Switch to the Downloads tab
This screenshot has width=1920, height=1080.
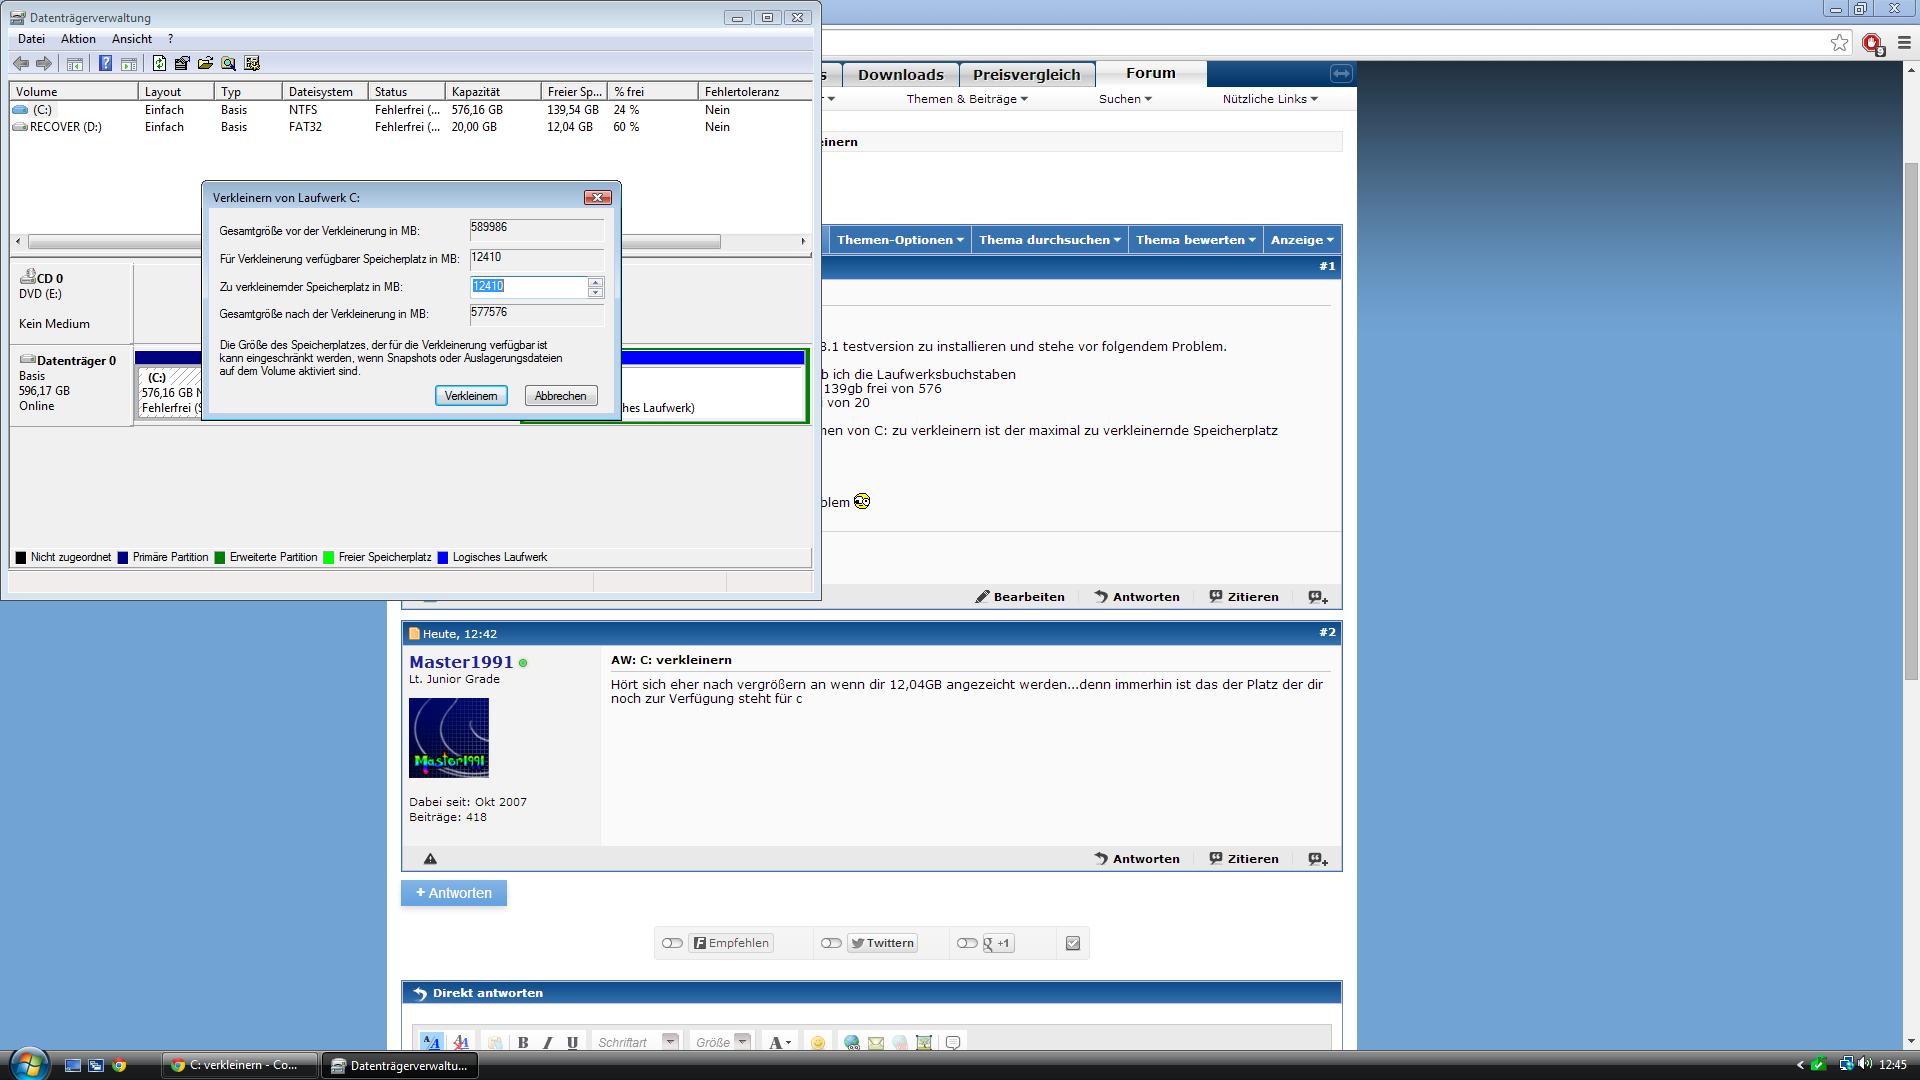[900, 75]
